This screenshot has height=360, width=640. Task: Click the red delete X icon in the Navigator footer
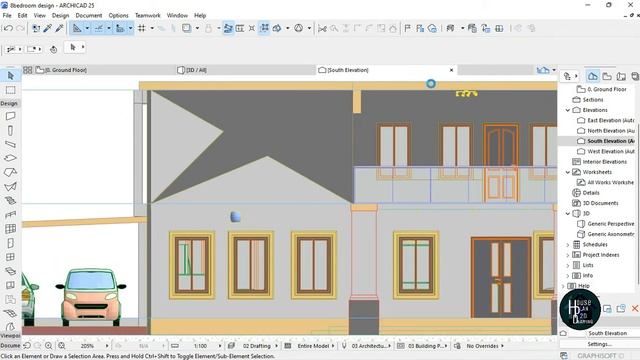click(635, 309)
